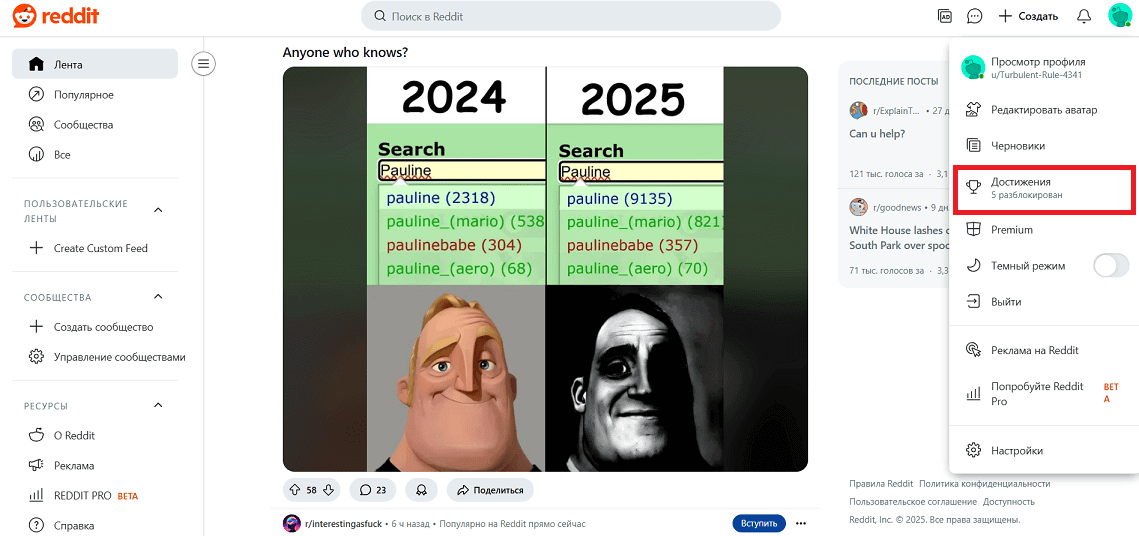
Task: Open the chat icon
Action: click(974, 16)
